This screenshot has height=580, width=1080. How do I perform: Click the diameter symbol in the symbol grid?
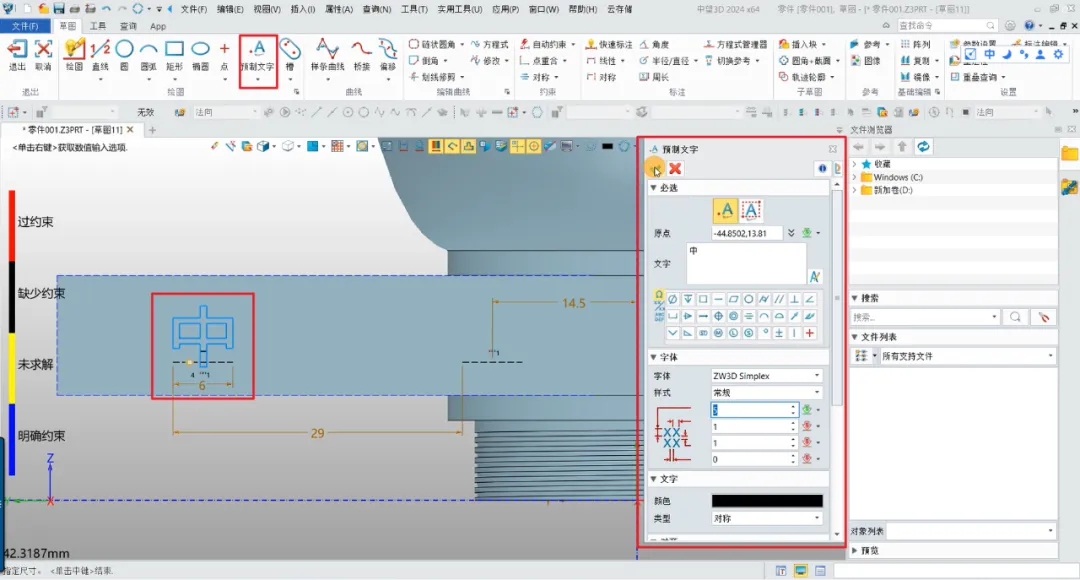[672, 299]
